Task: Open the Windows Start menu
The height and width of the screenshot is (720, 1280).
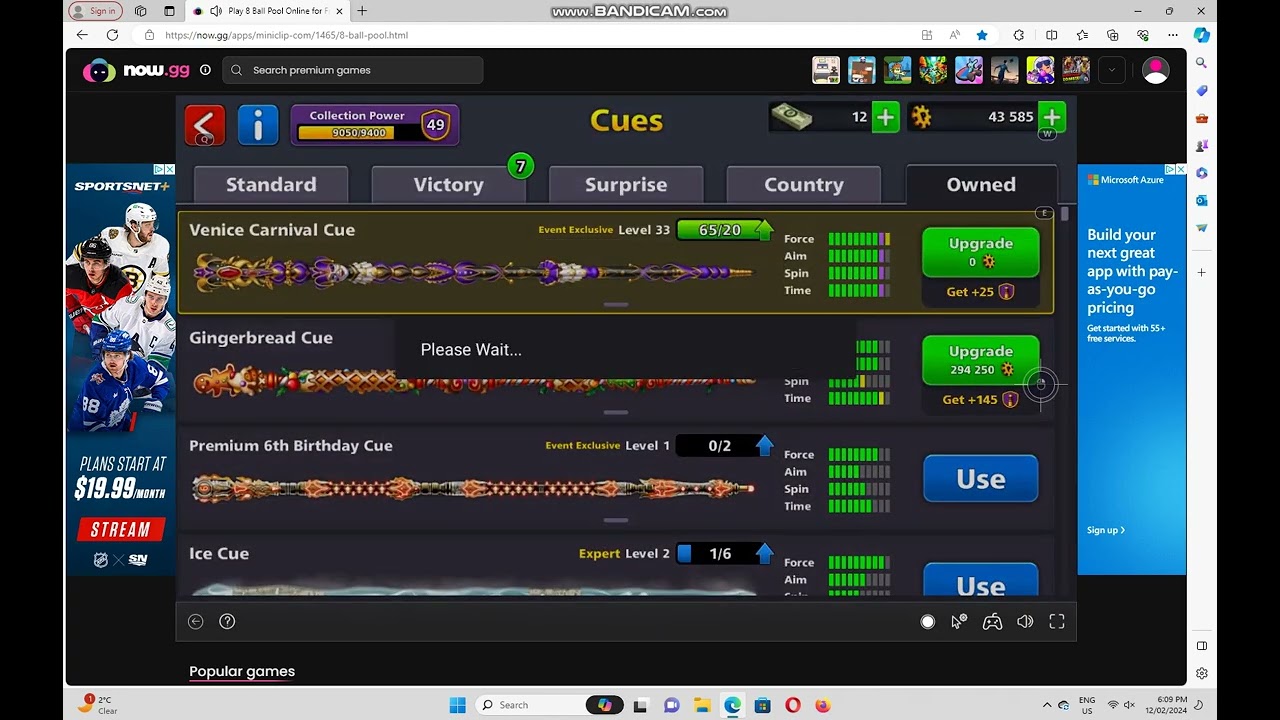Action: [x=457, y=705]
